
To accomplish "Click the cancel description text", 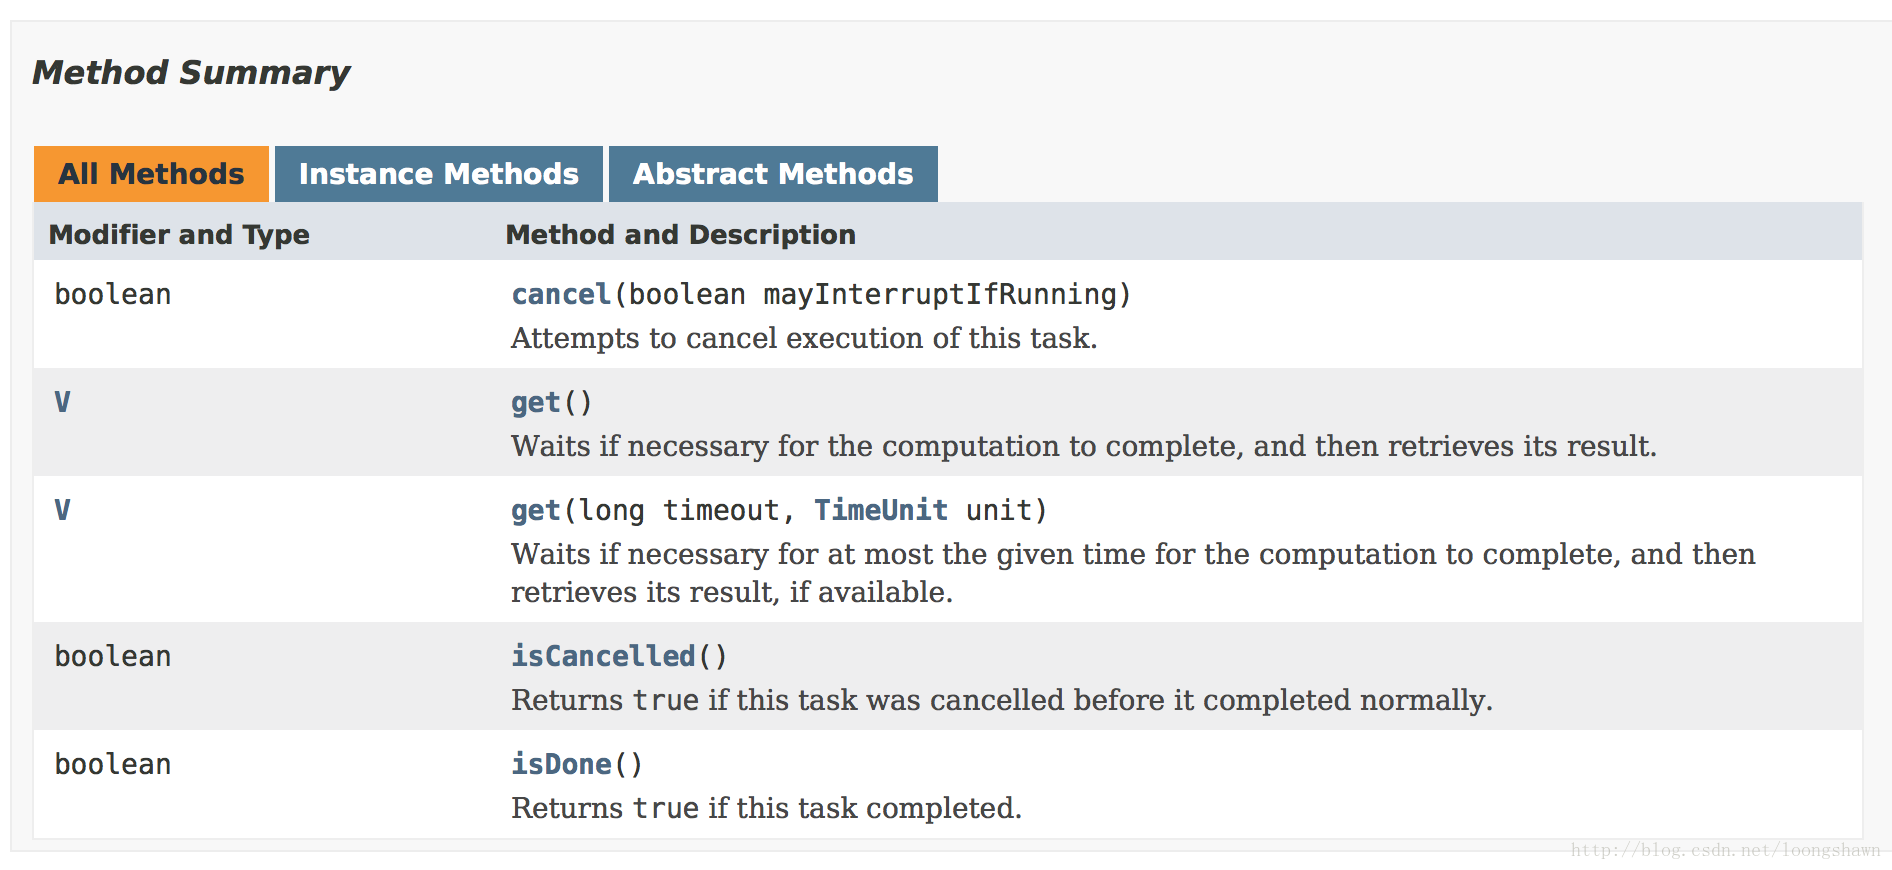I will tap(804, 338).
